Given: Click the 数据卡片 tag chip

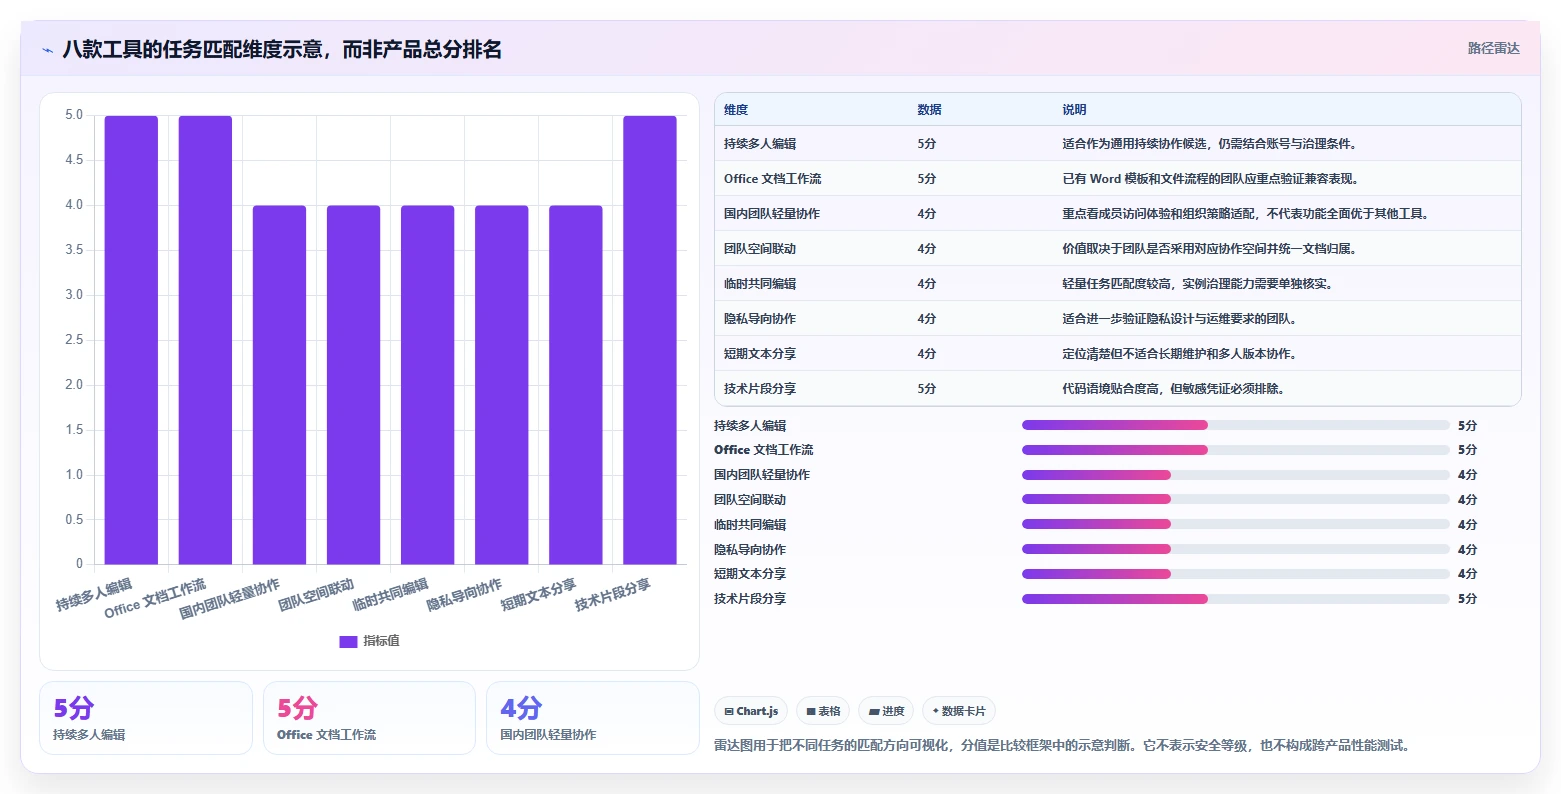Looking at the screenshot, I should [x=958, y=711].
